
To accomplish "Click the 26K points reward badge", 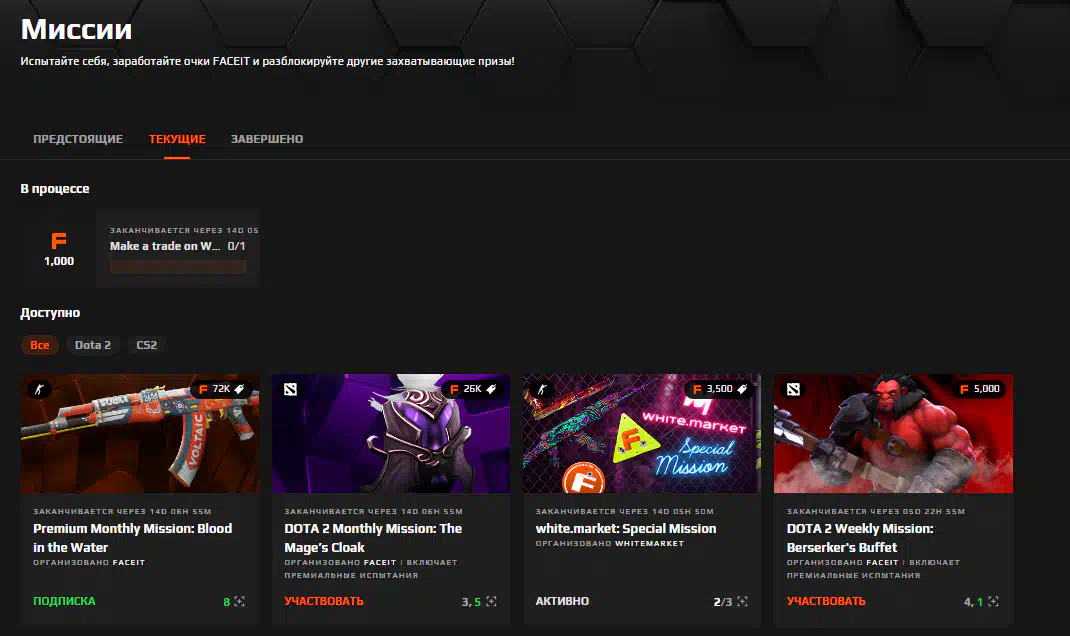I will click(472, 389).
